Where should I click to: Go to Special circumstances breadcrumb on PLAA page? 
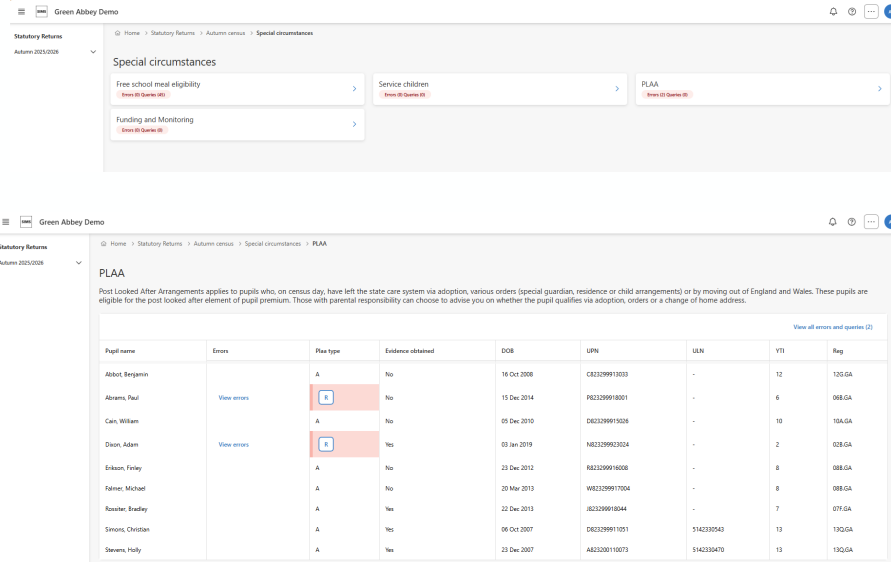tap(272, 243)
